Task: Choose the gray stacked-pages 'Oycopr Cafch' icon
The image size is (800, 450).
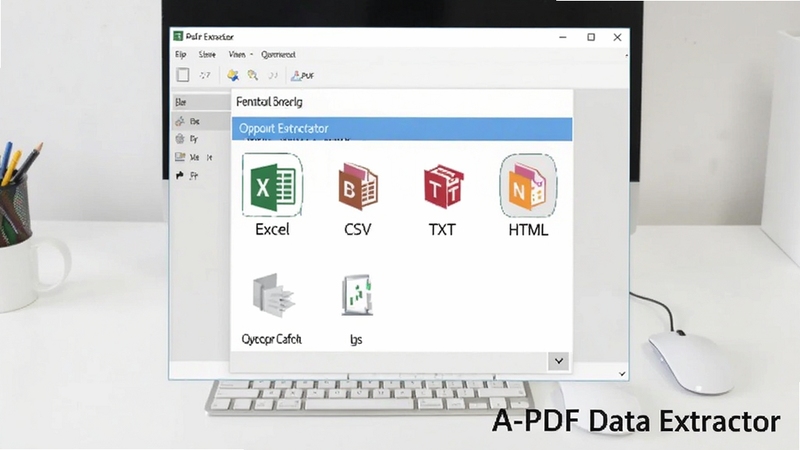Action: (x=273, y=295)
